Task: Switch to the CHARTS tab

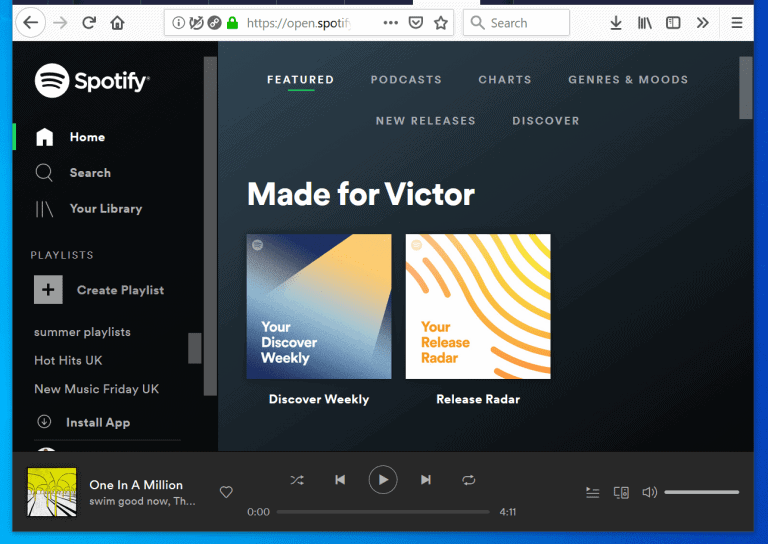Action: click(505, 80)
